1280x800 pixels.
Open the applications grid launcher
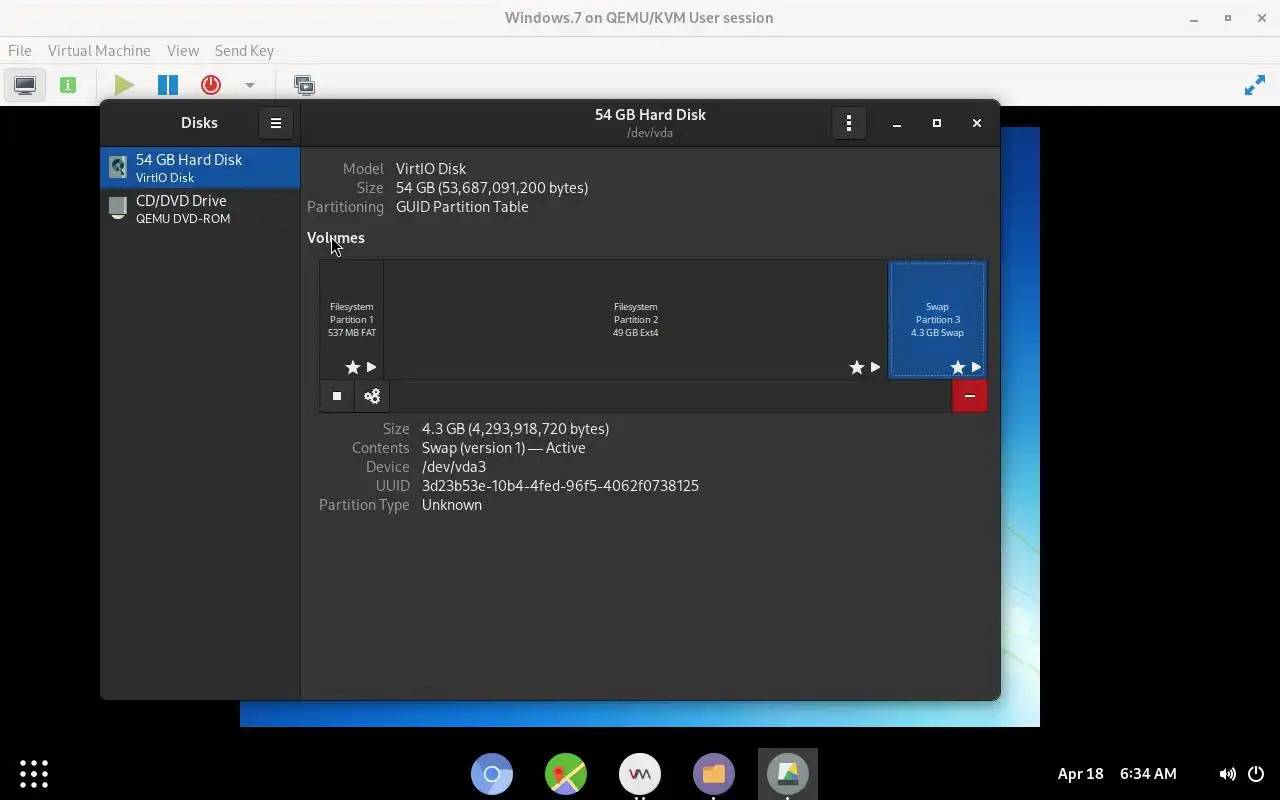[34, 773]
